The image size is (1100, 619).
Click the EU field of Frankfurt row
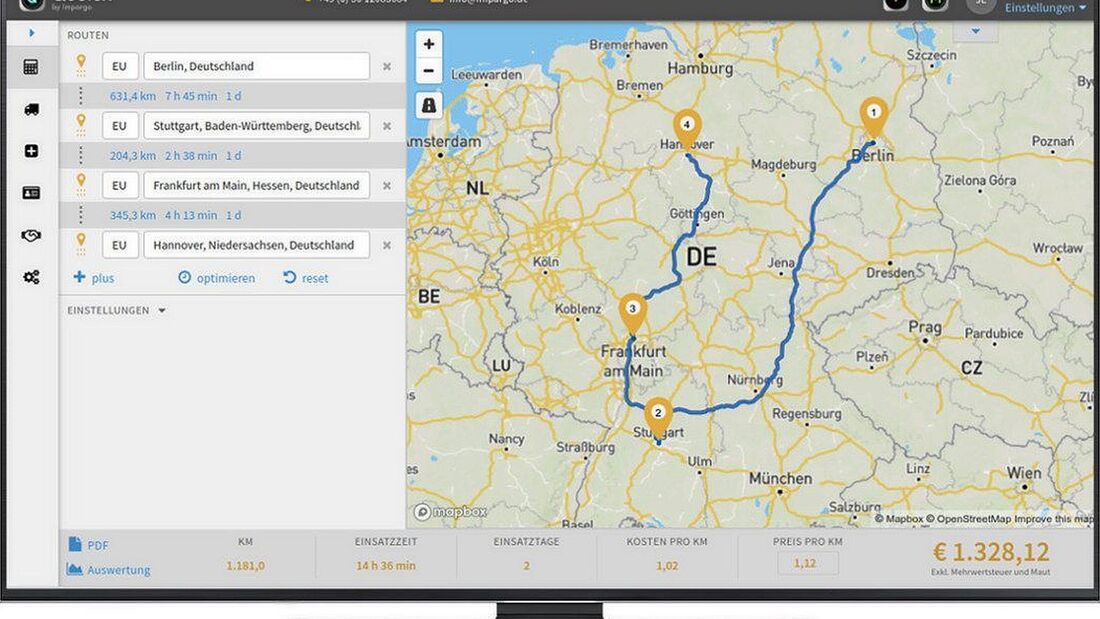[120, 185]
